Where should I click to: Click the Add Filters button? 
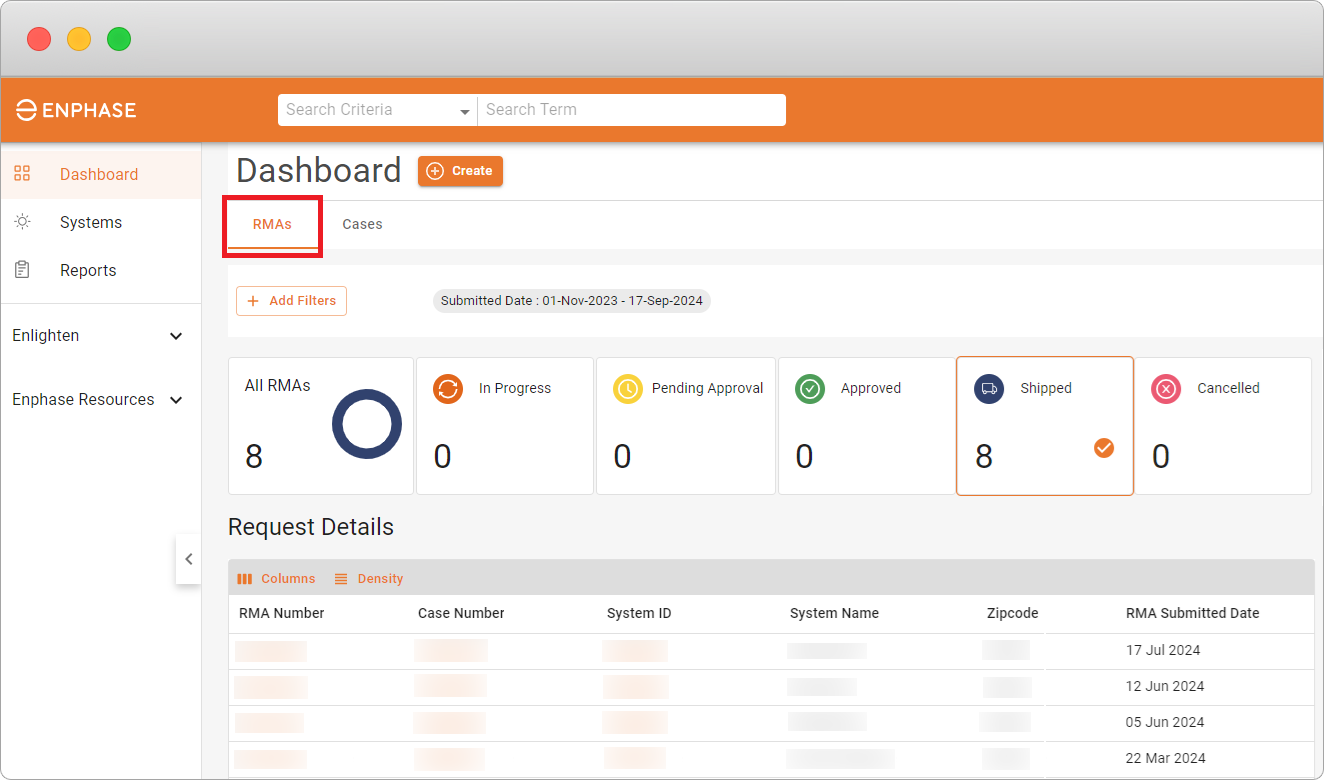click(291, 301)
